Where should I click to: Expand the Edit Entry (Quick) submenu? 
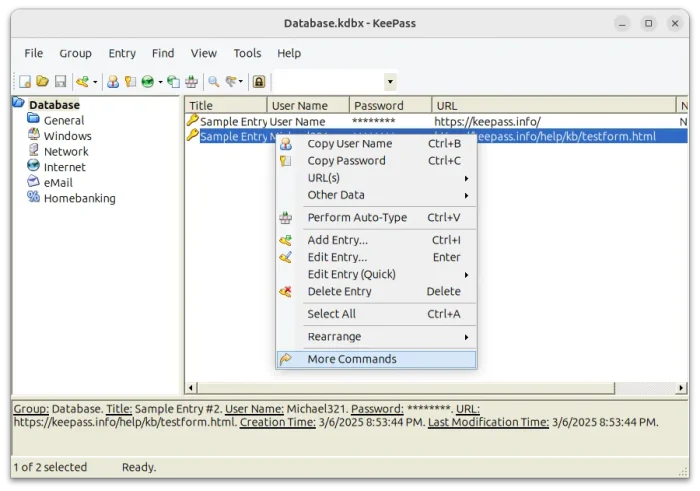376,275
